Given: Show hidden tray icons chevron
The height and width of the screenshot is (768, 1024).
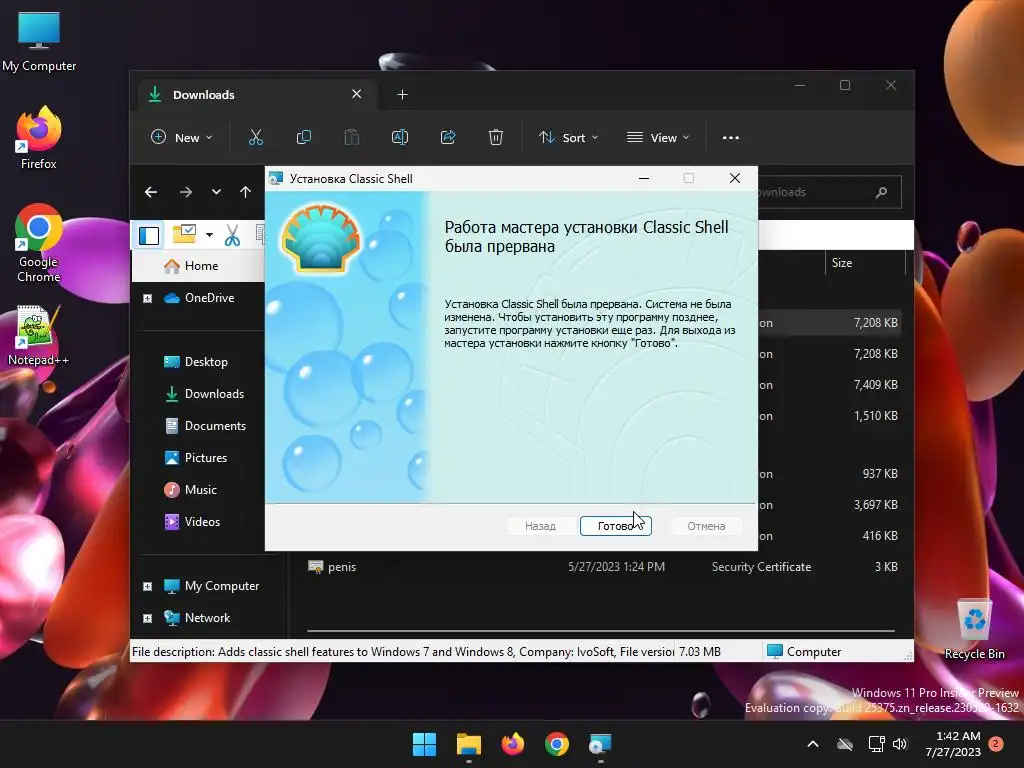Looking at the screenshot, I should click(813, 744).
